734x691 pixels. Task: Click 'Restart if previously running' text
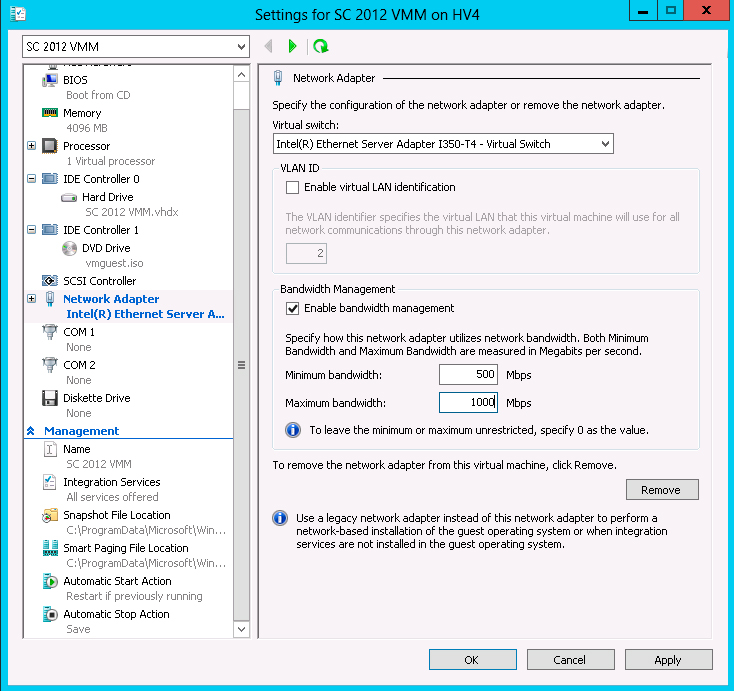click(134, 596)
